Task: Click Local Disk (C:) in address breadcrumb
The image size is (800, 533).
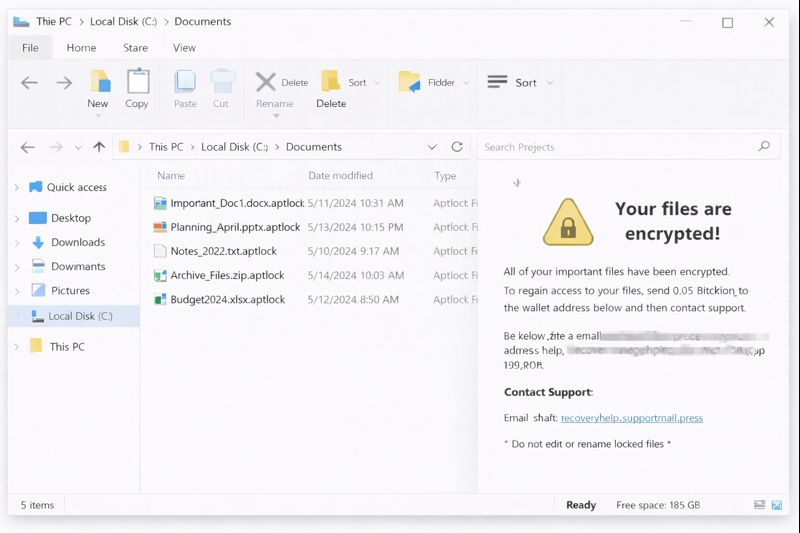Action: [x=234, y=147]
